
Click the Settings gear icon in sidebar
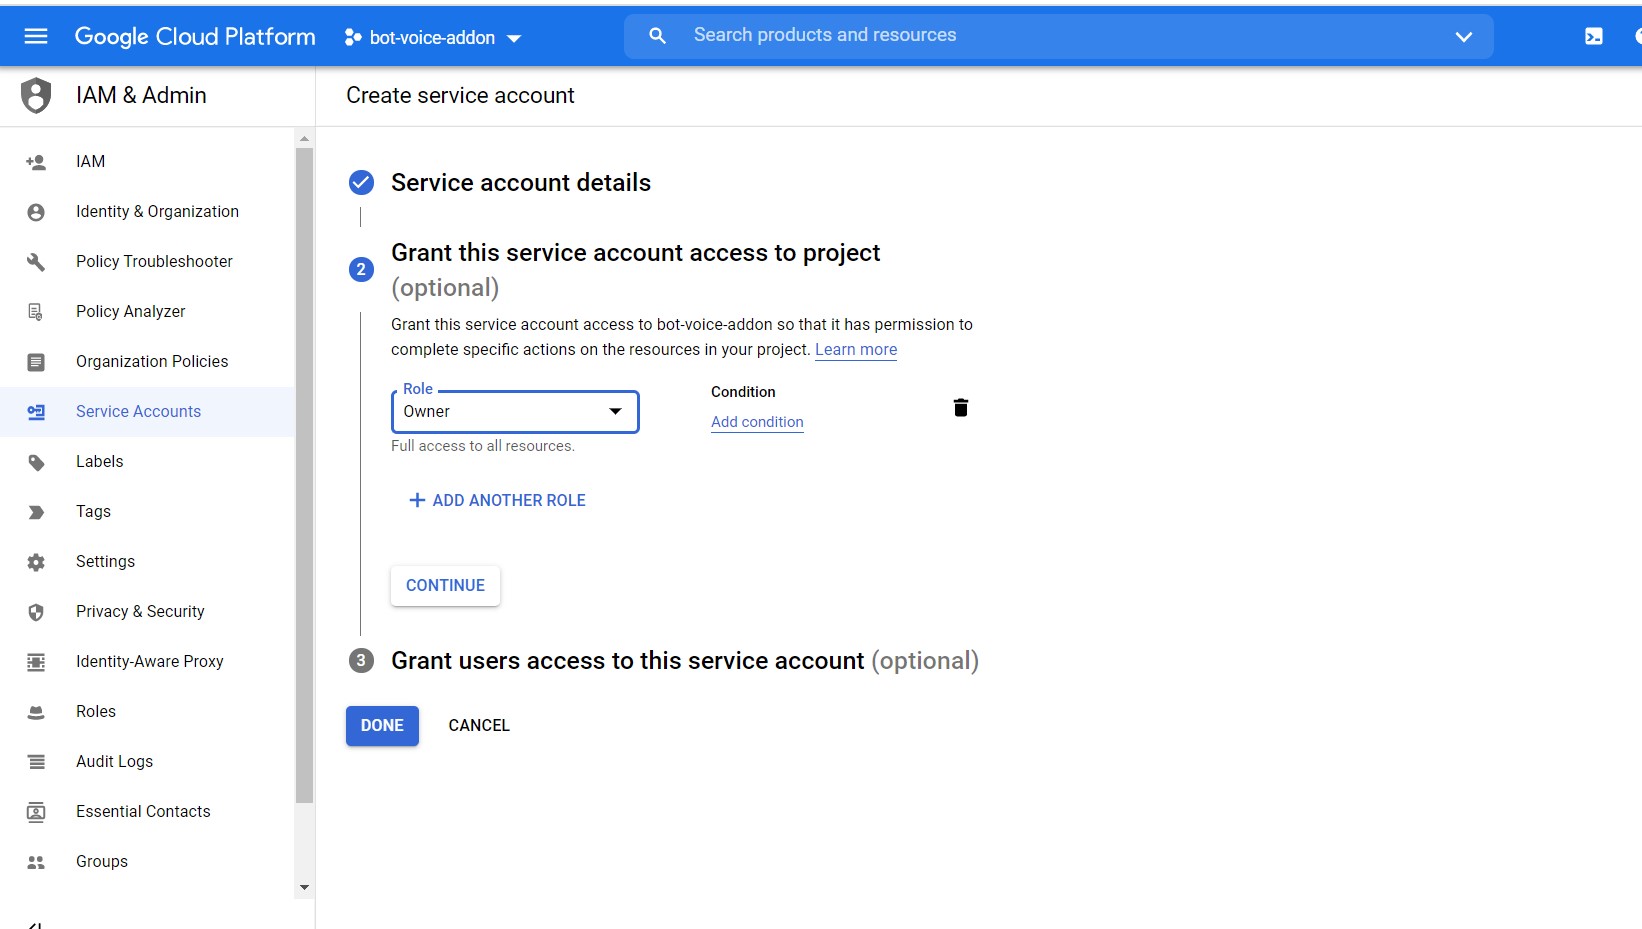36,562
